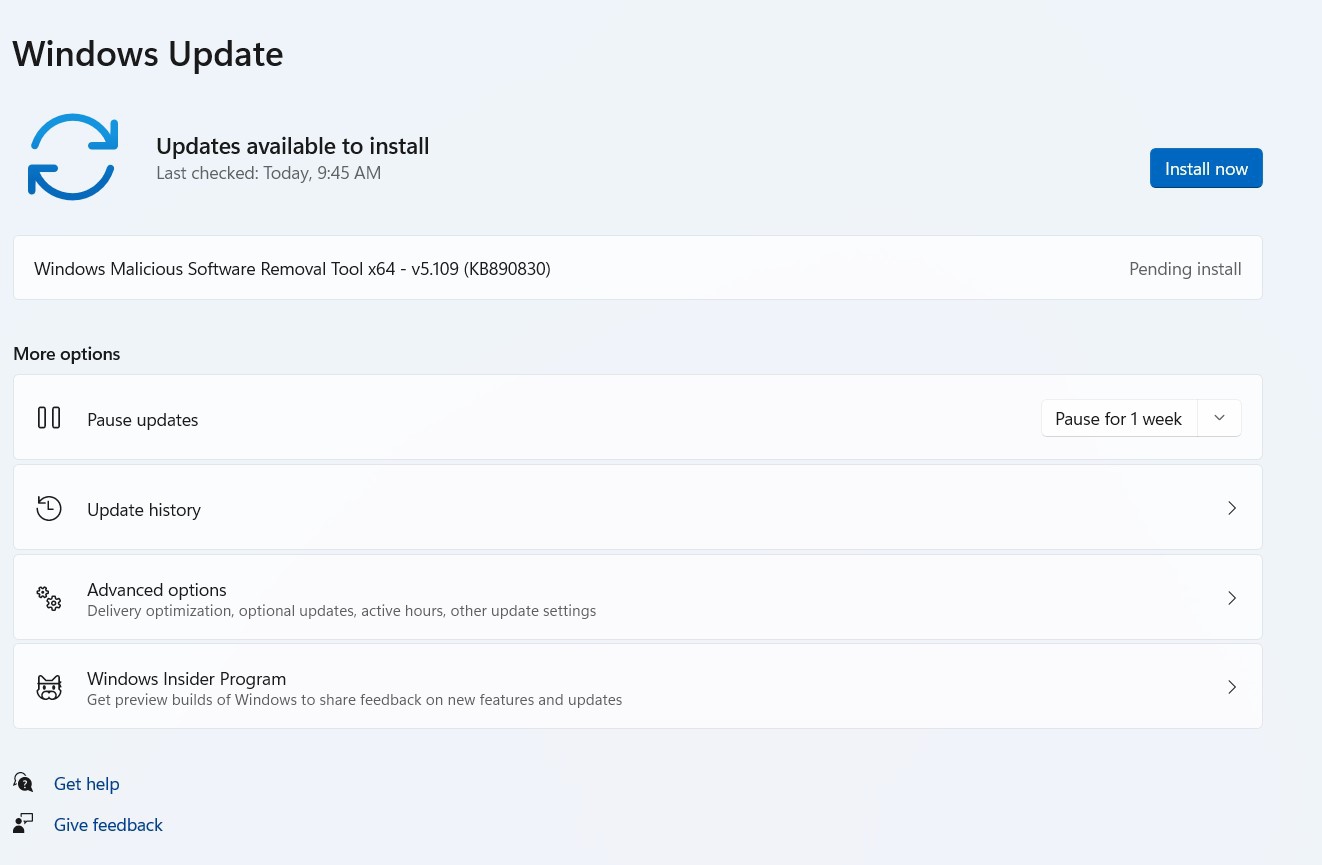Expand Windows Insider Program using its chevron

tap(1232, 687)
